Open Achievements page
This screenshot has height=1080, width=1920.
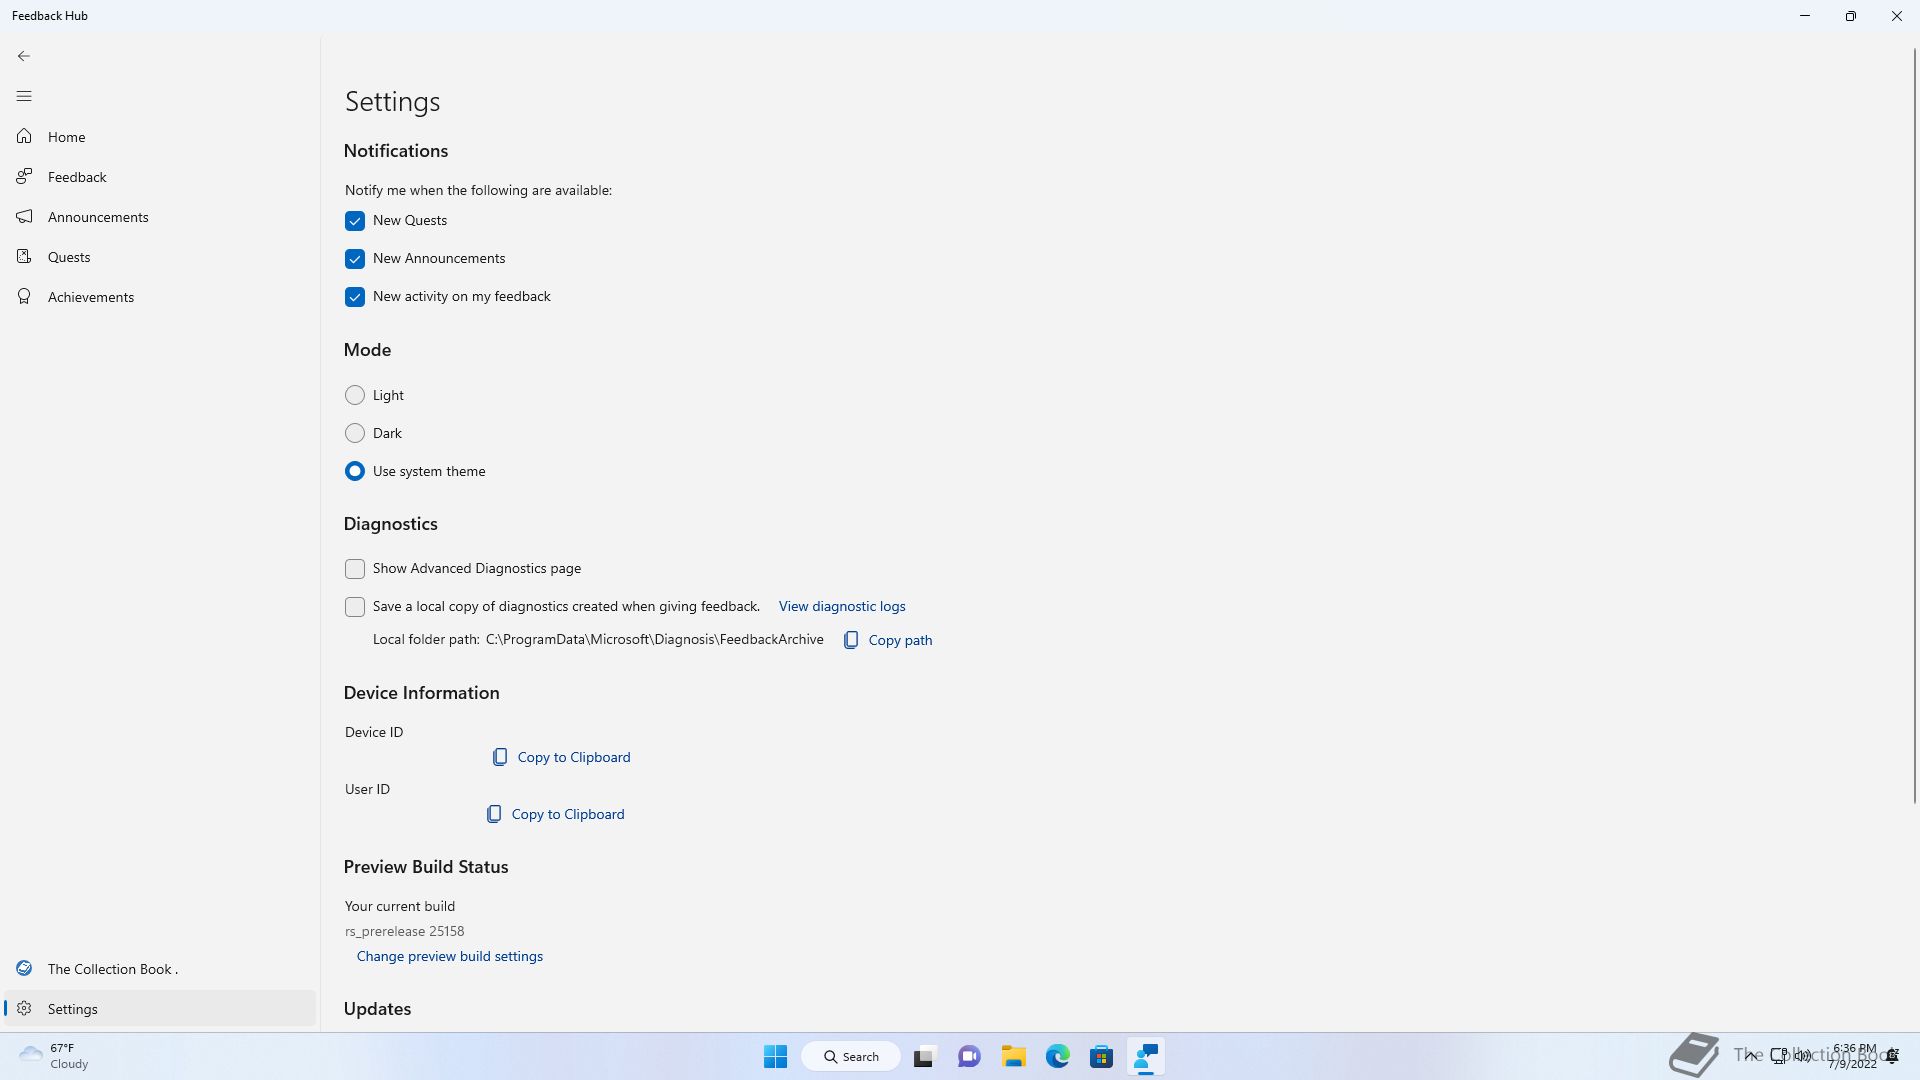160,297
